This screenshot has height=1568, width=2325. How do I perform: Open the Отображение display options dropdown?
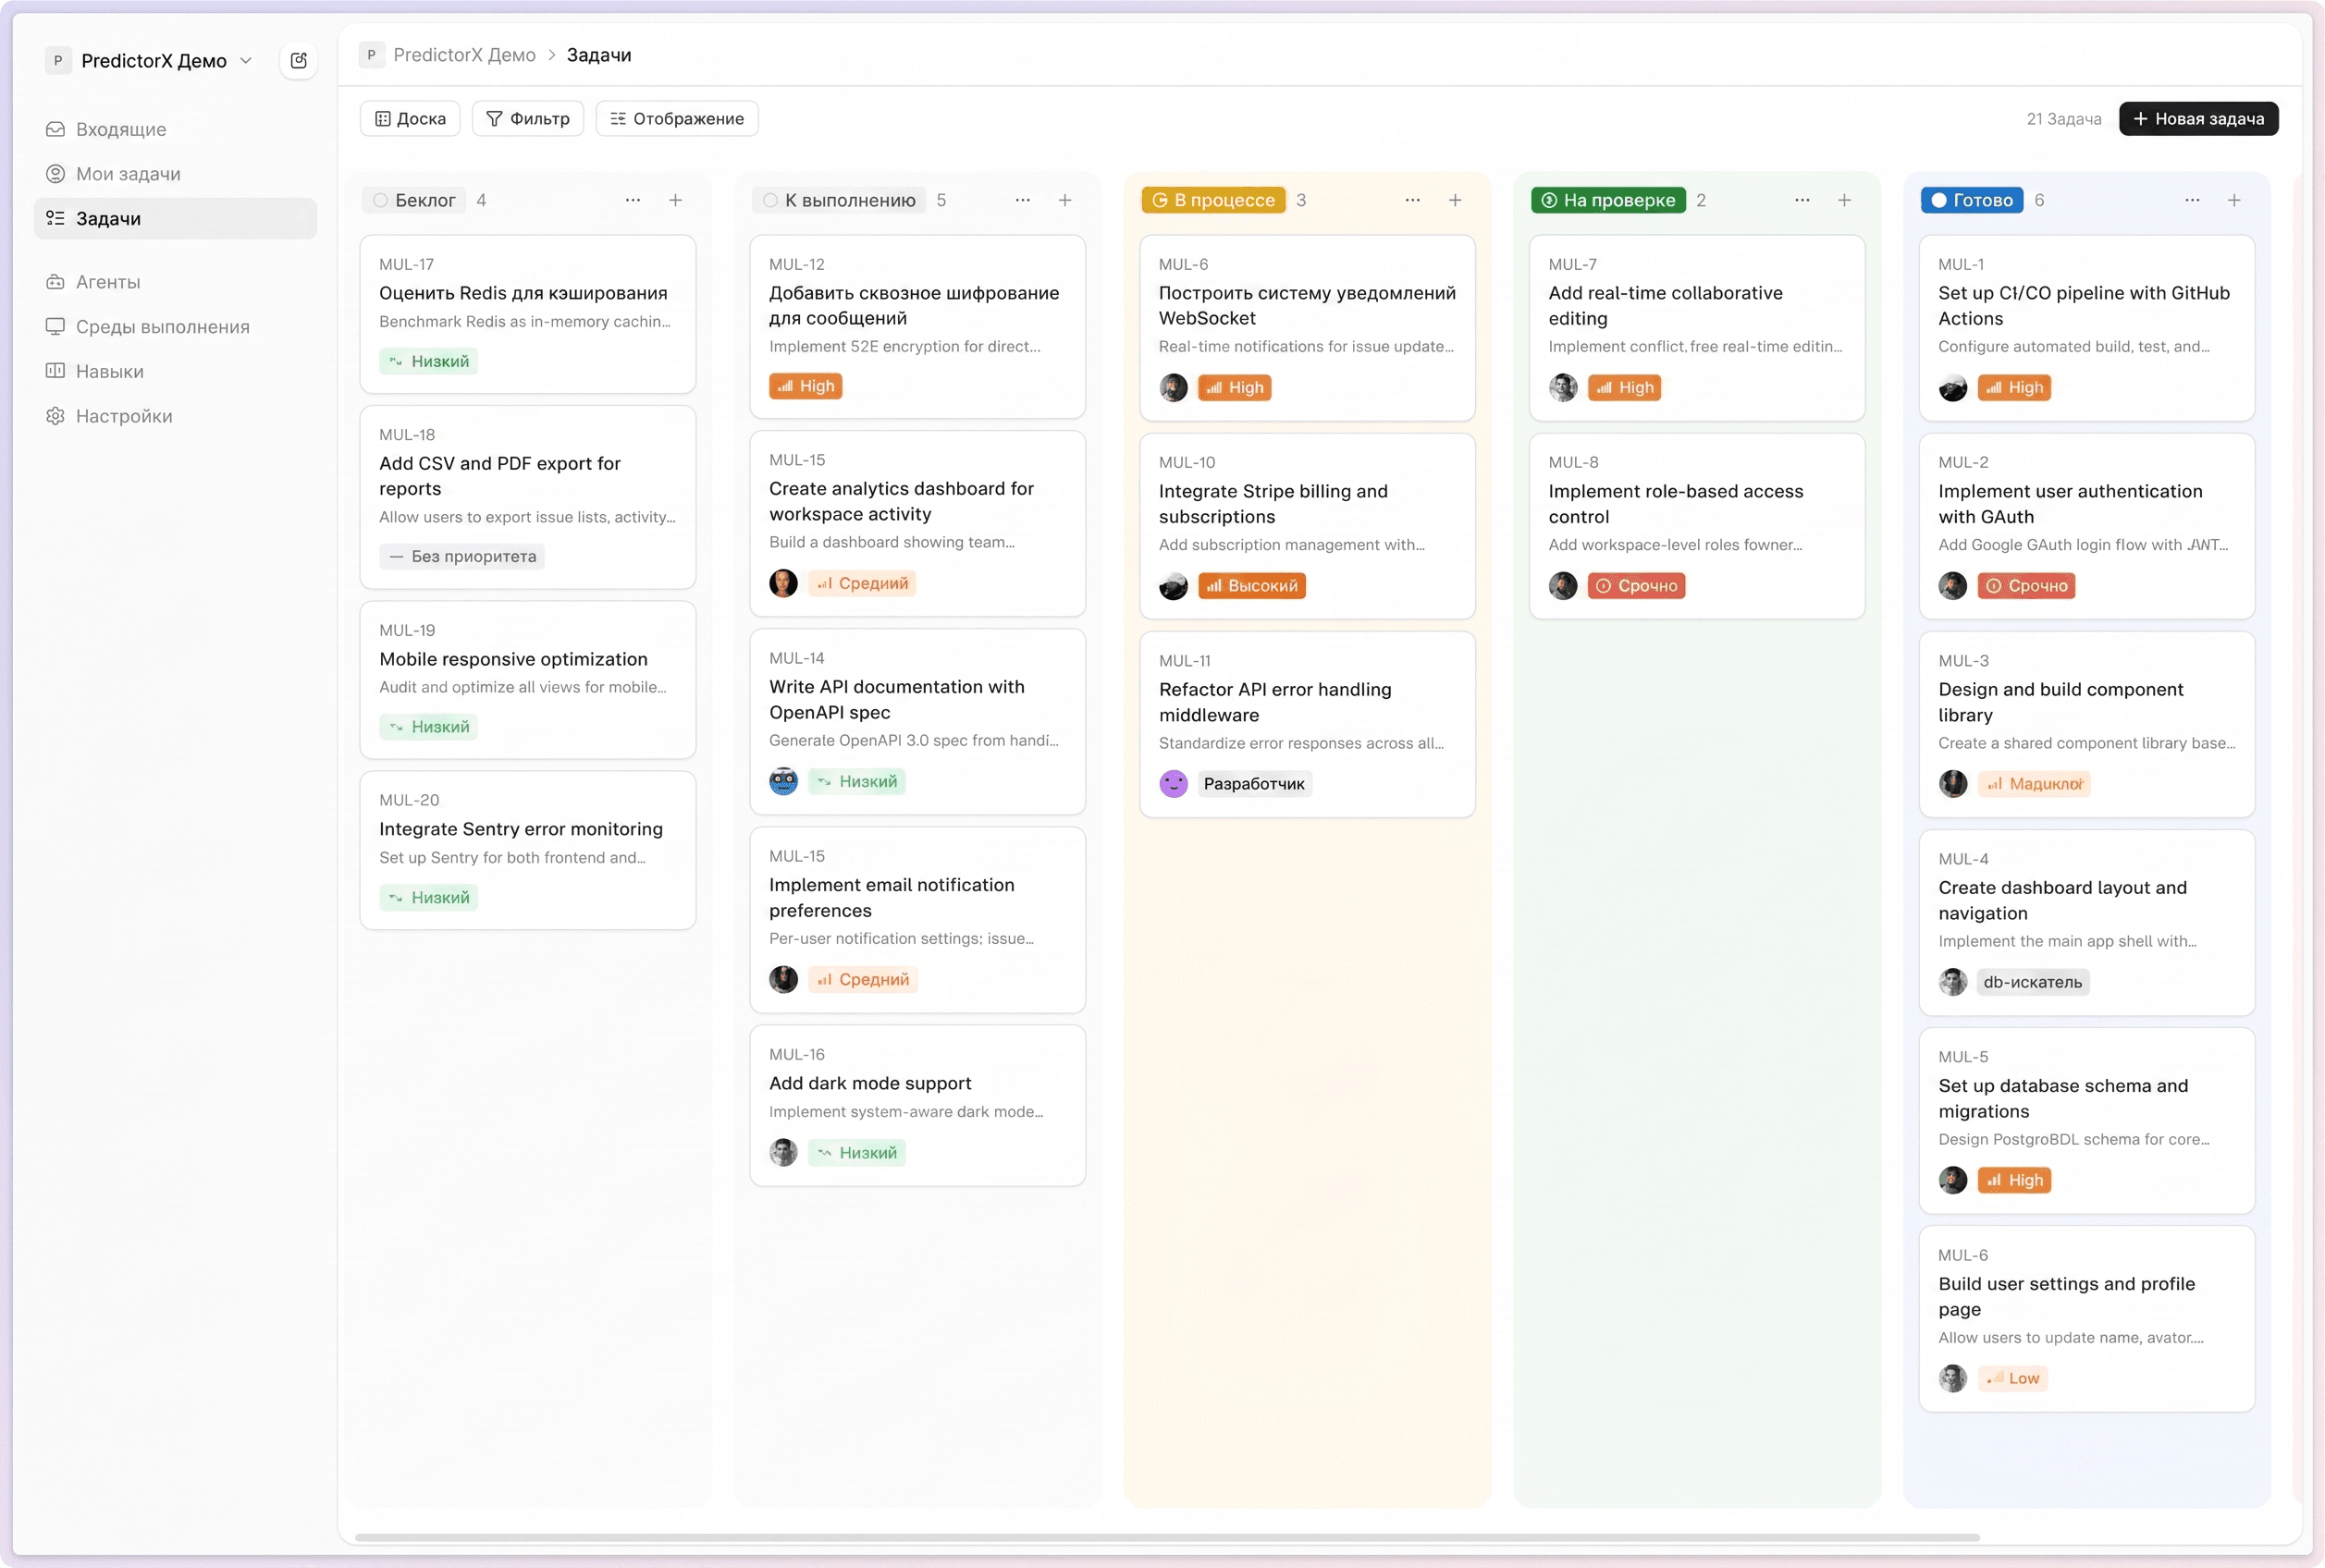677,119
